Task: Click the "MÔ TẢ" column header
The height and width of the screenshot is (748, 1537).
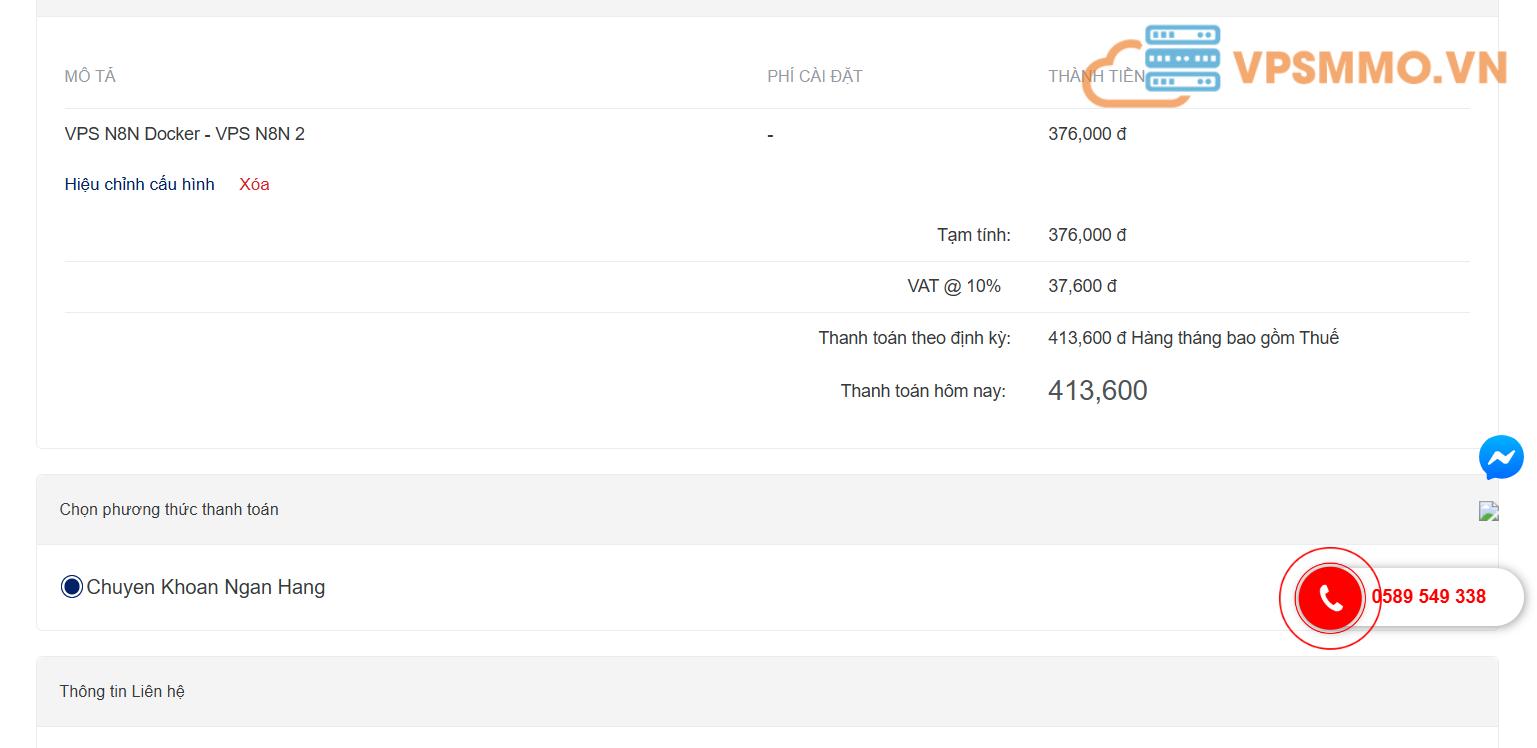Action: [x=90, y=77]
